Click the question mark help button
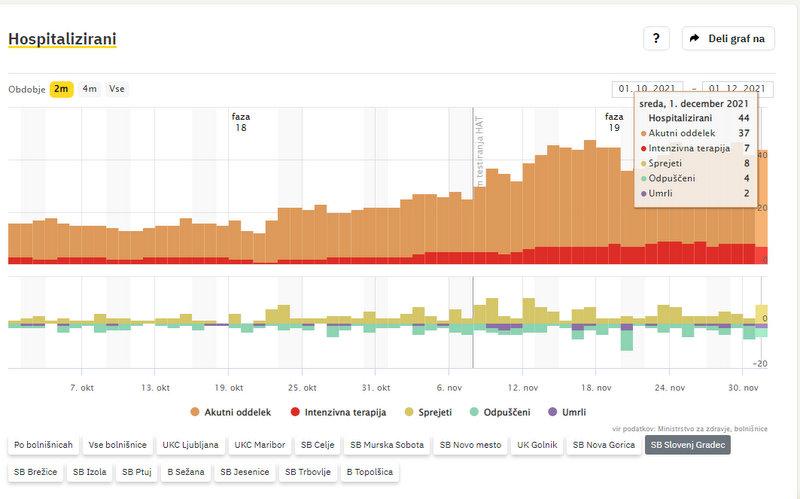Screen dimensions: 800x499 coord(656,39)
